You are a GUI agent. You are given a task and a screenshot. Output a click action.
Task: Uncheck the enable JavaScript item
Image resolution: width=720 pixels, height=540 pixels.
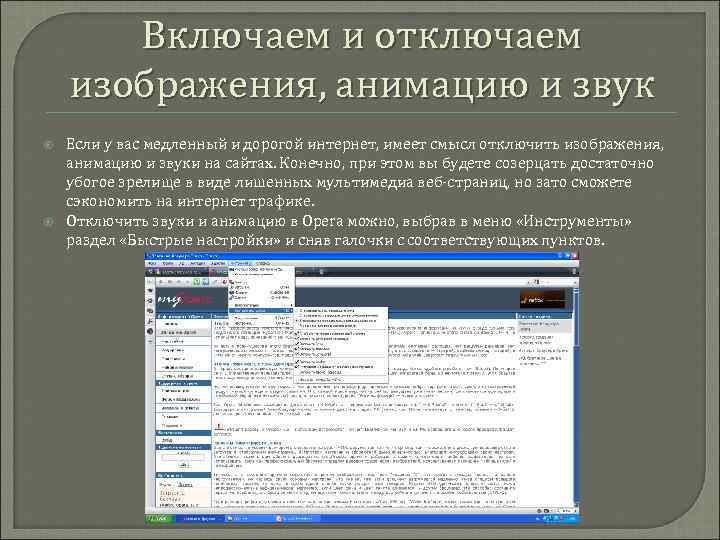point(341,354)
